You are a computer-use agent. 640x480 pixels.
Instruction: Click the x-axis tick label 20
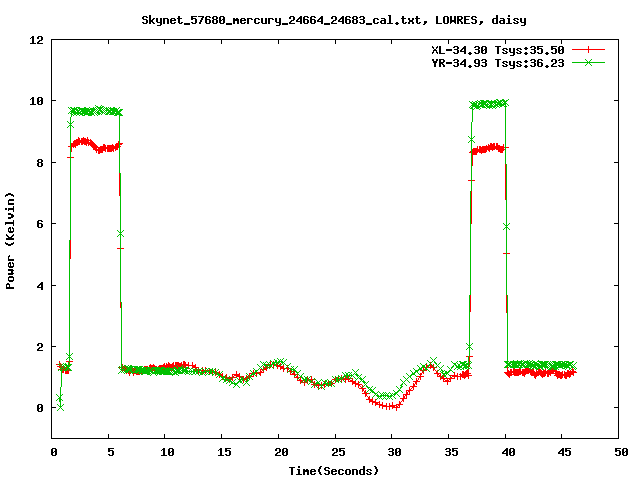tap(281, 452)
